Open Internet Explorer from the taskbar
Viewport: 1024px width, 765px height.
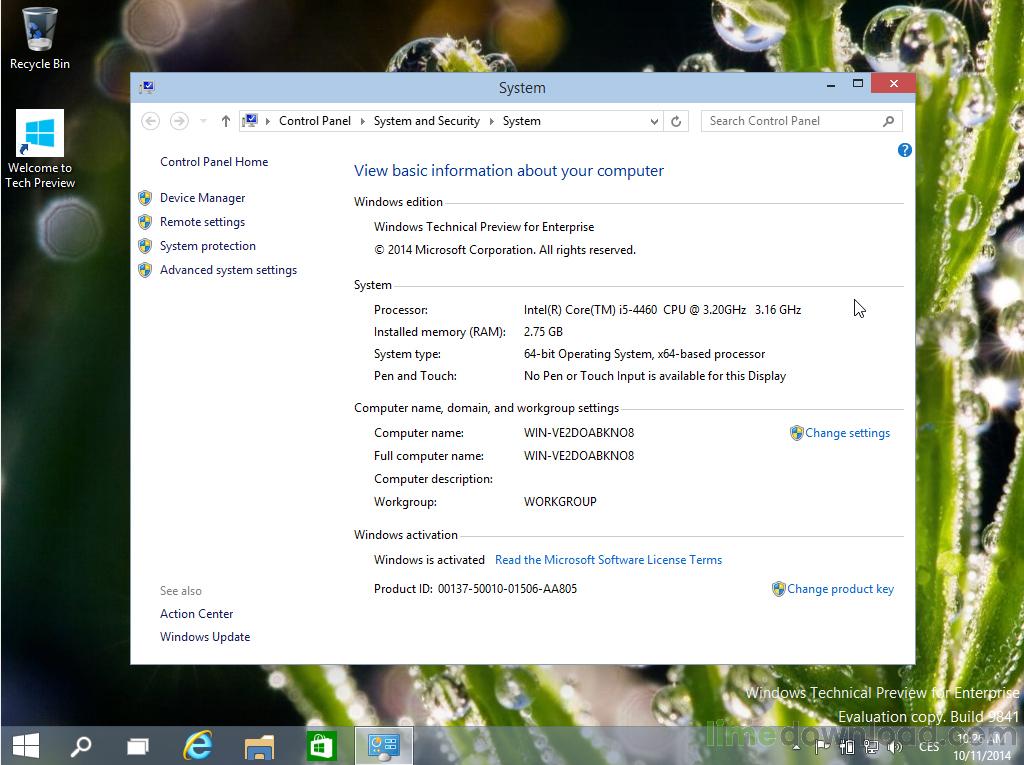198,745
